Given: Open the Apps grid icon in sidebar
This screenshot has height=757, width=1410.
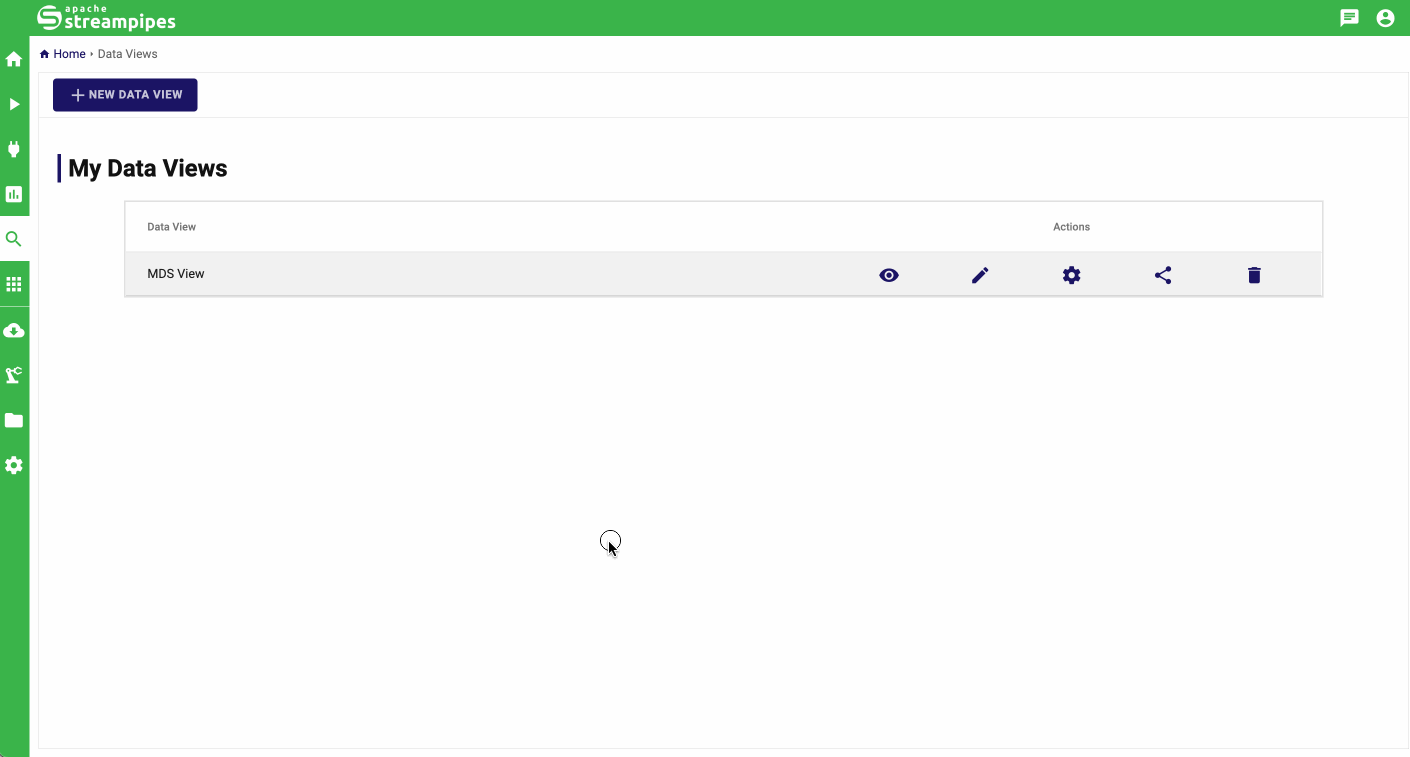Looking at the screenshot, I should coord(14,284).
